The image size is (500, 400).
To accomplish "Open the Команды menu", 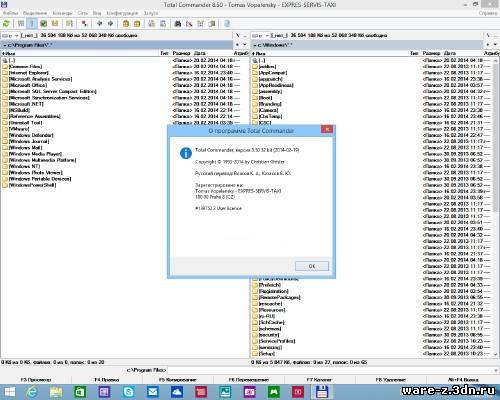I will 62,13.
